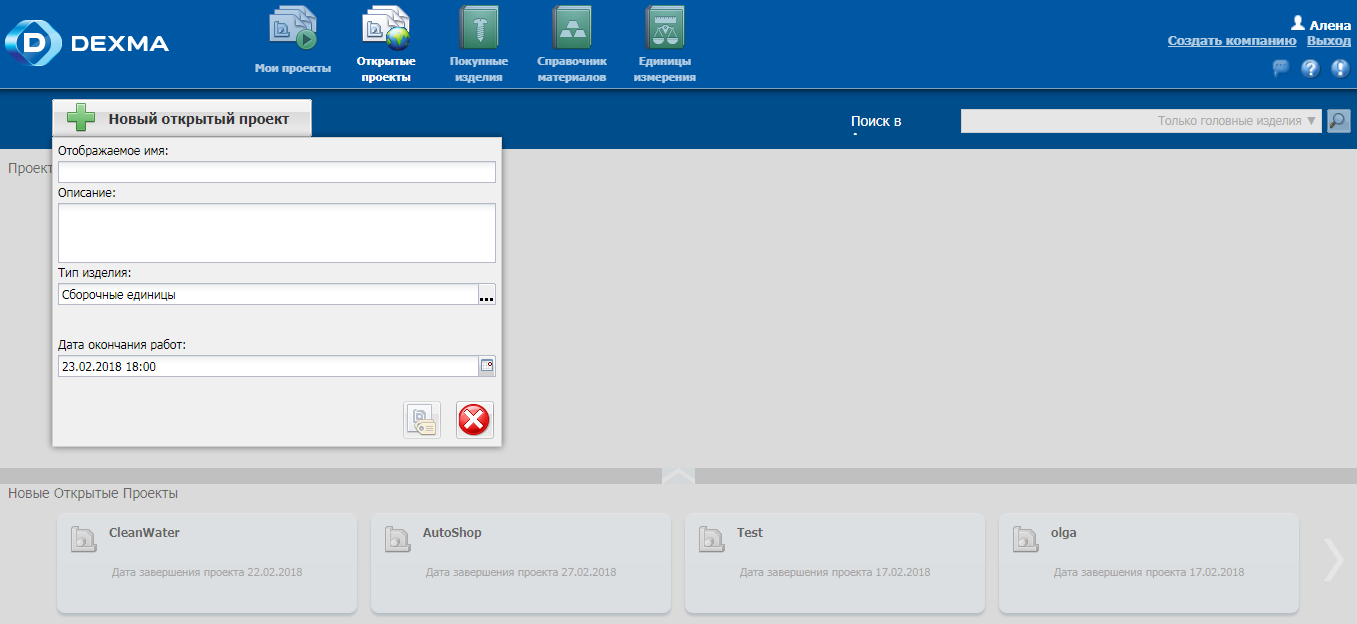Open the Test project card title
This screenshot has height=624, width=1357.
point(750,533)
